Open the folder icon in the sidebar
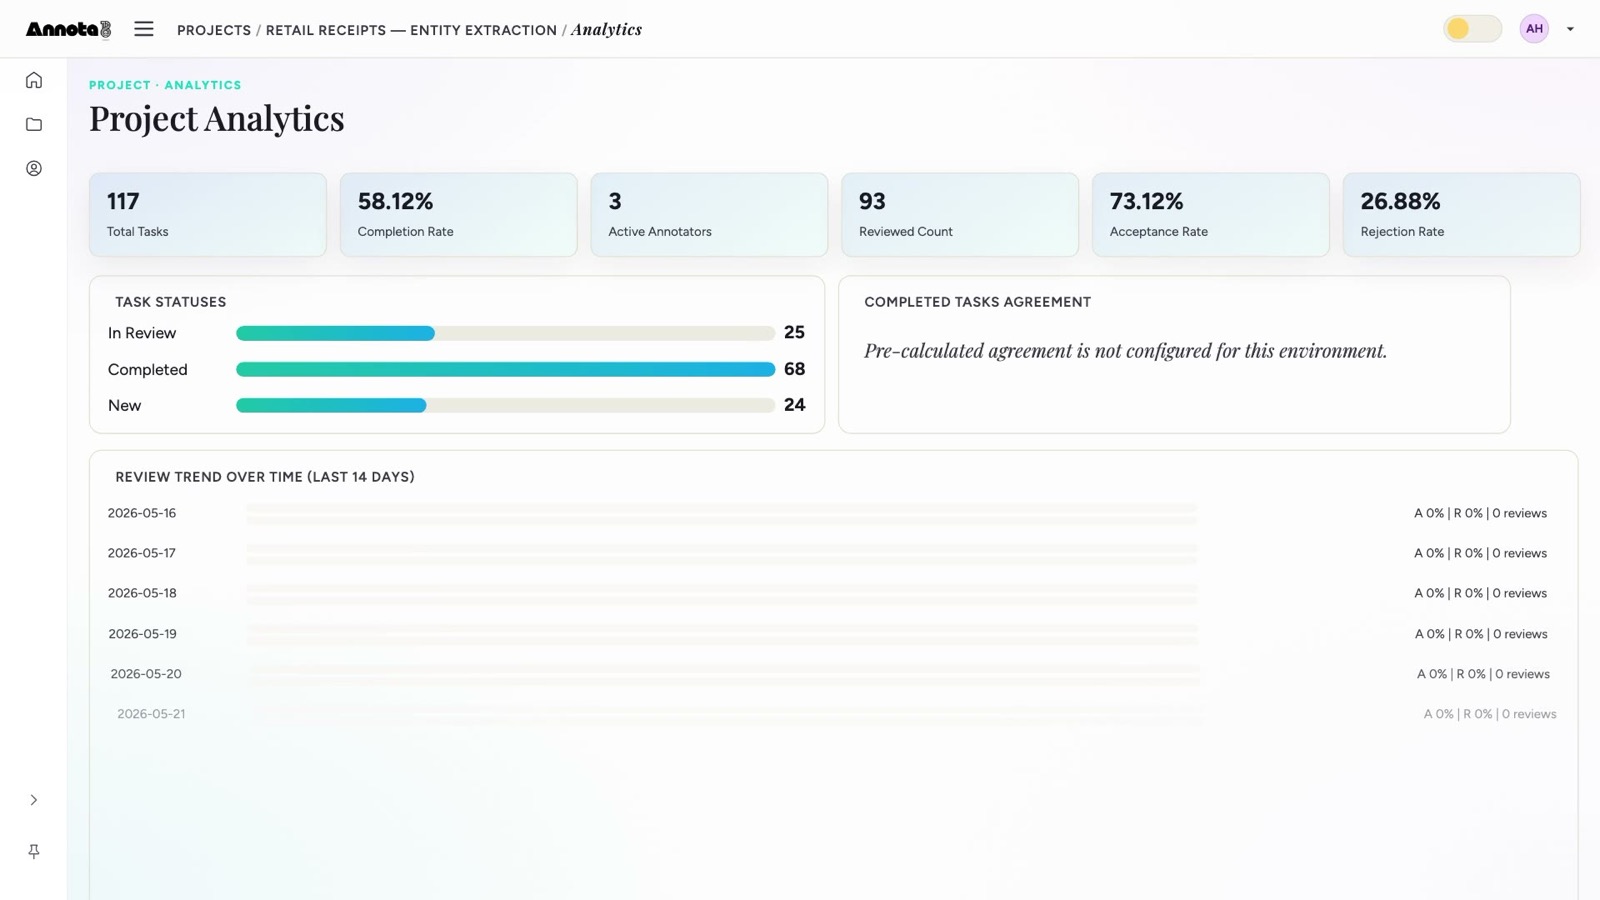Screen dimensions: 1600x900 click(34, 124)
